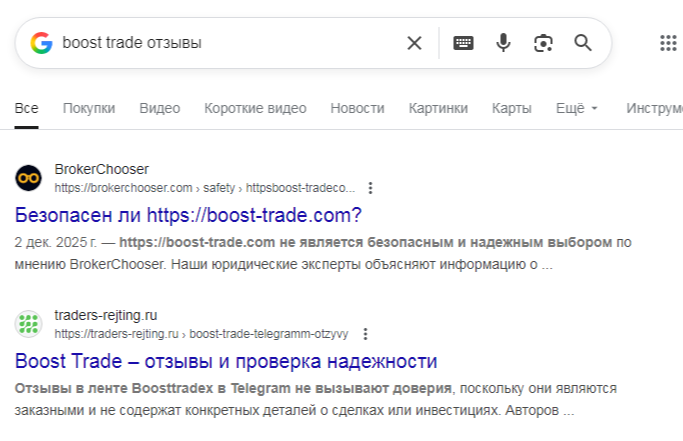The width and height of the screenshot is (683, 441).
Task: Click the magnifying glass search button
Action: tap(583, 43)
